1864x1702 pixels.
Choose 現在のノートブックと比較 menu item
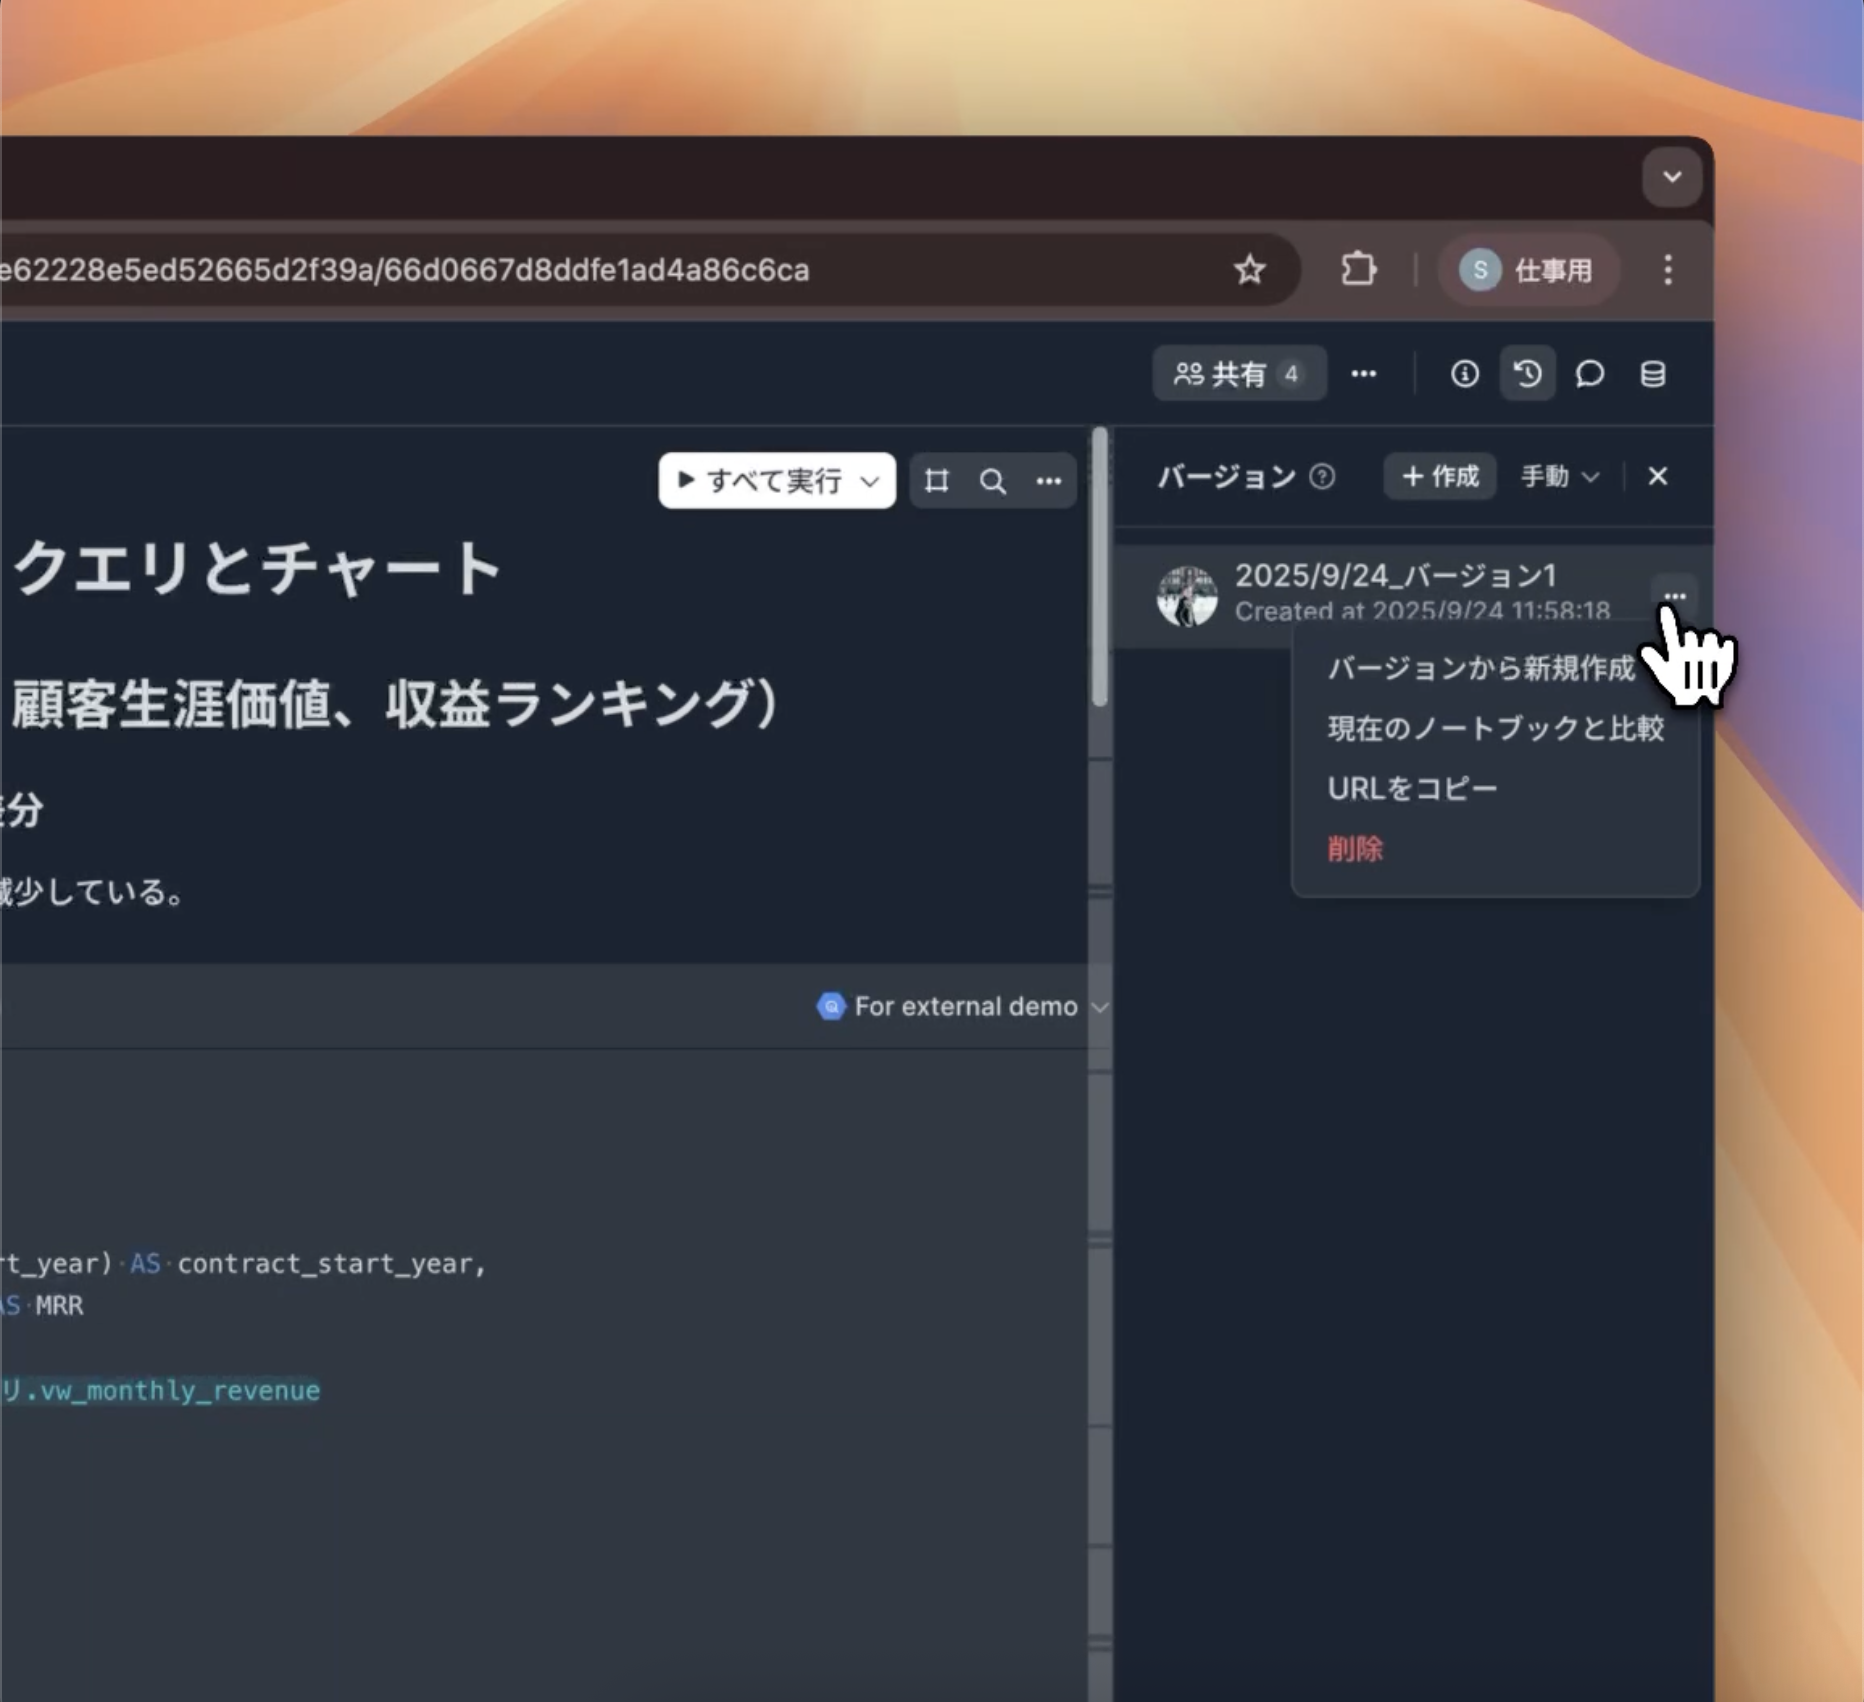[1496, 728]
